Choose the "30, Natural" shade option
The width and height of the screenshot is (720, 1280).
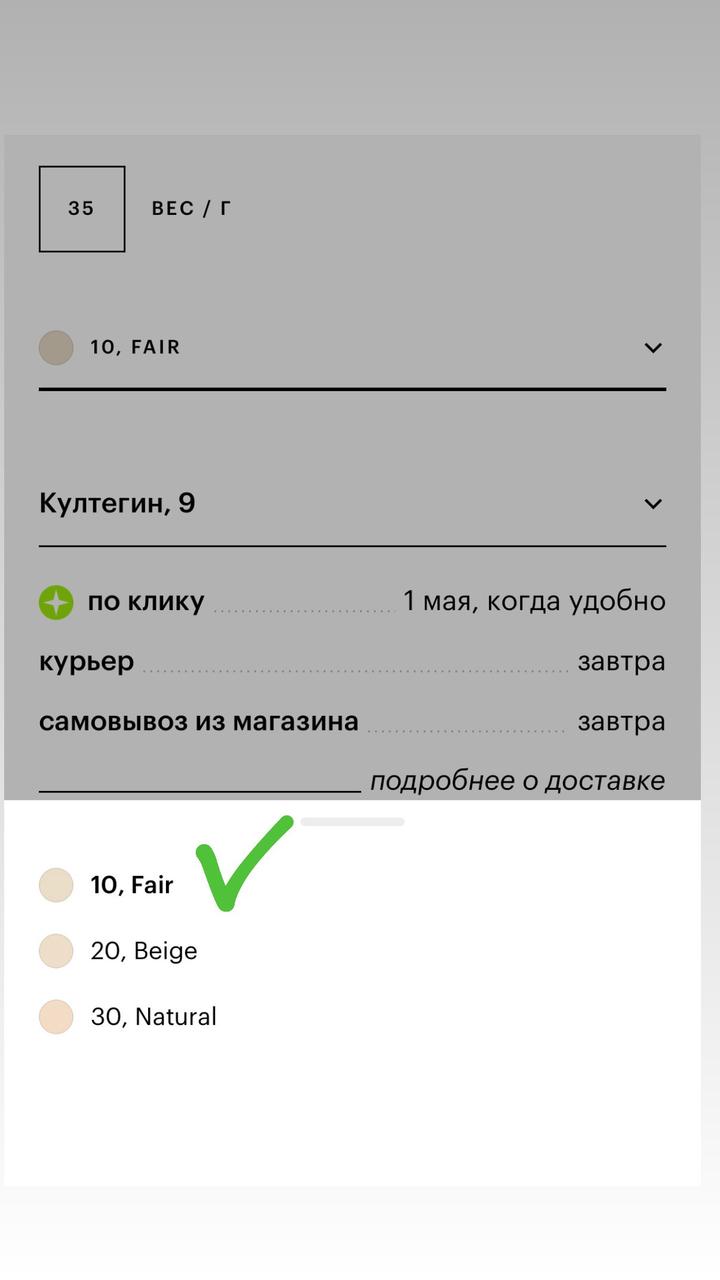coord(153,1017)
